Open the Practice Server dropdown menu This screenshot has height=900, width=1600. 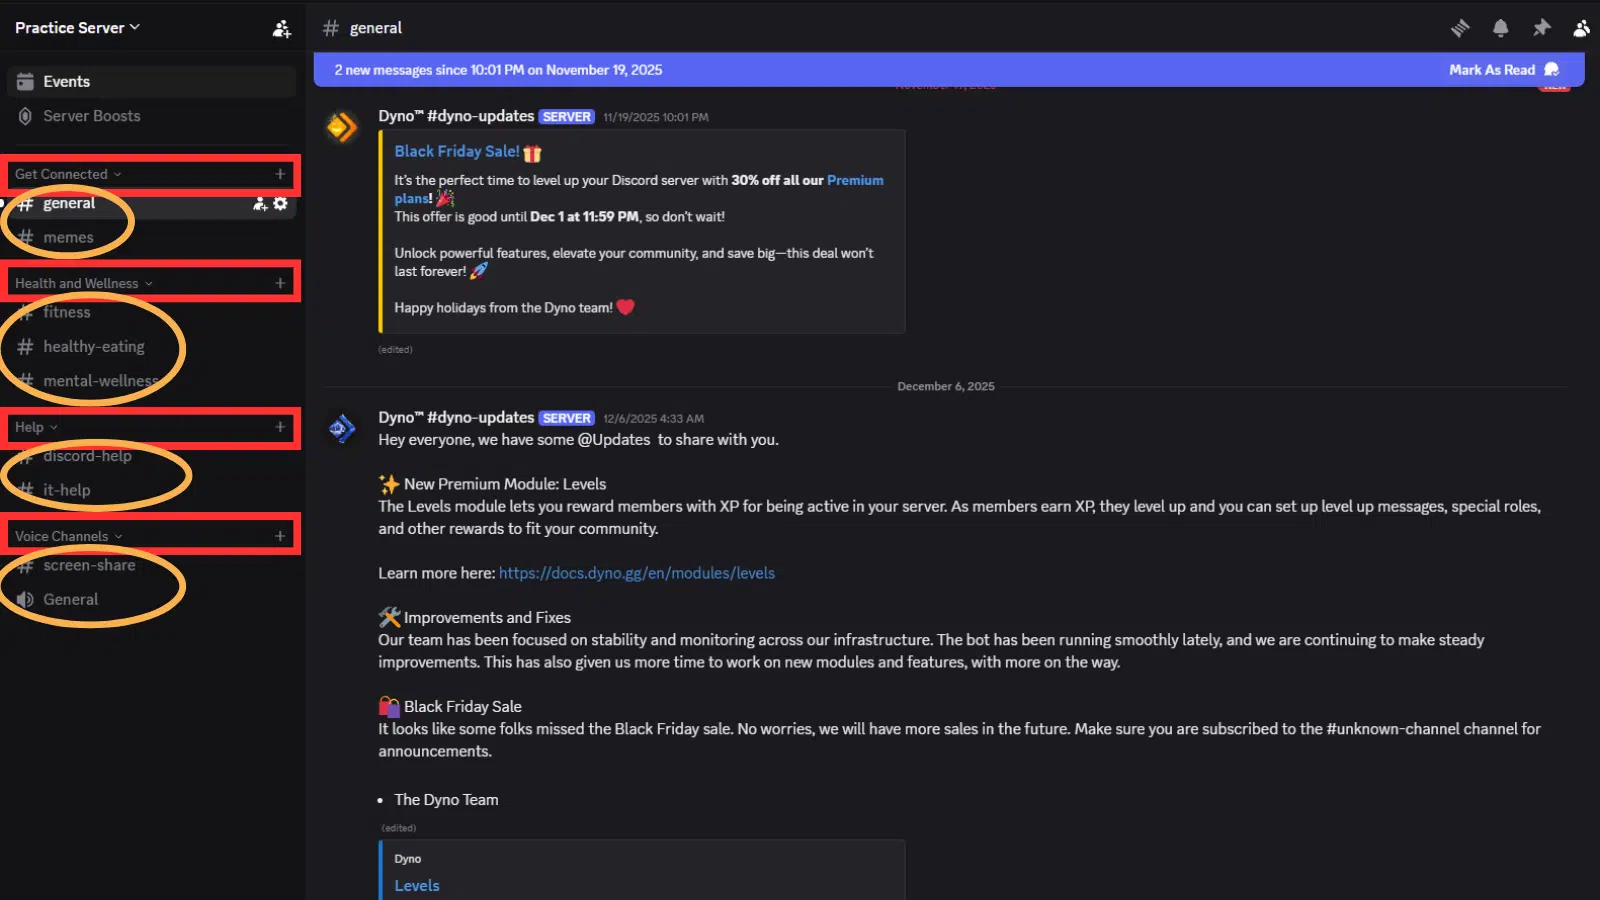(70, 27)
